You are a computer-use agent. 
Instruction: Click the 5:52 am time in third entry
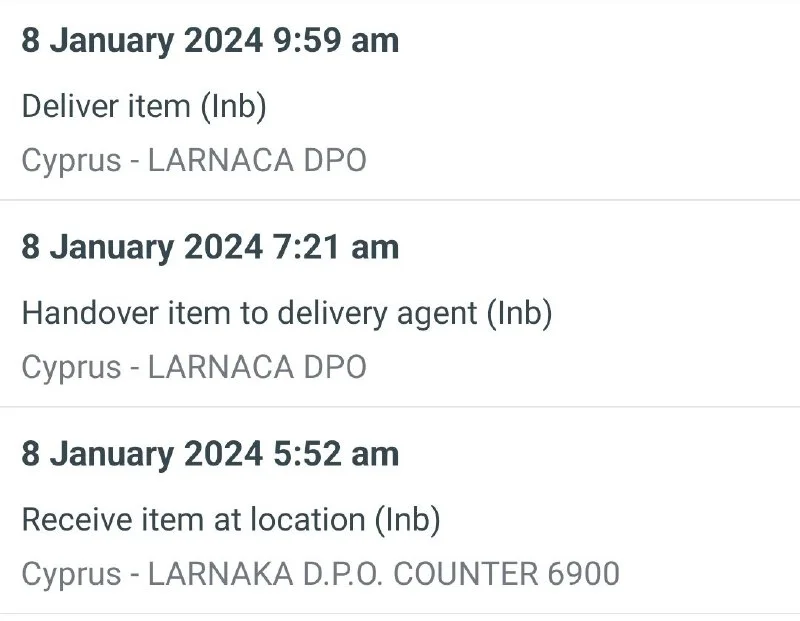click(x=335, y=454)
